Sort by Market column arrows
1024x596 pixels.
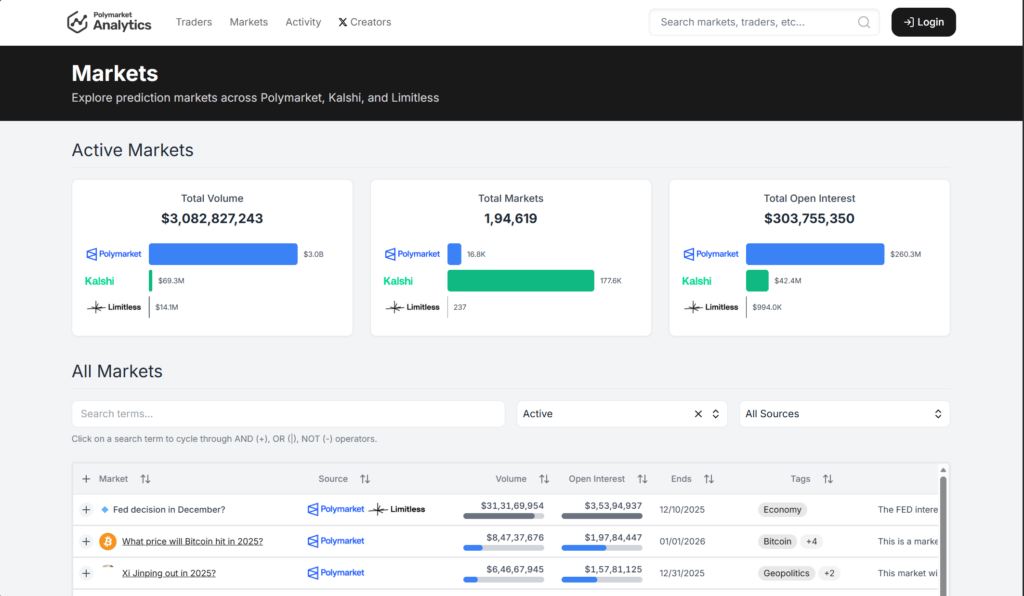pos(146,479)
